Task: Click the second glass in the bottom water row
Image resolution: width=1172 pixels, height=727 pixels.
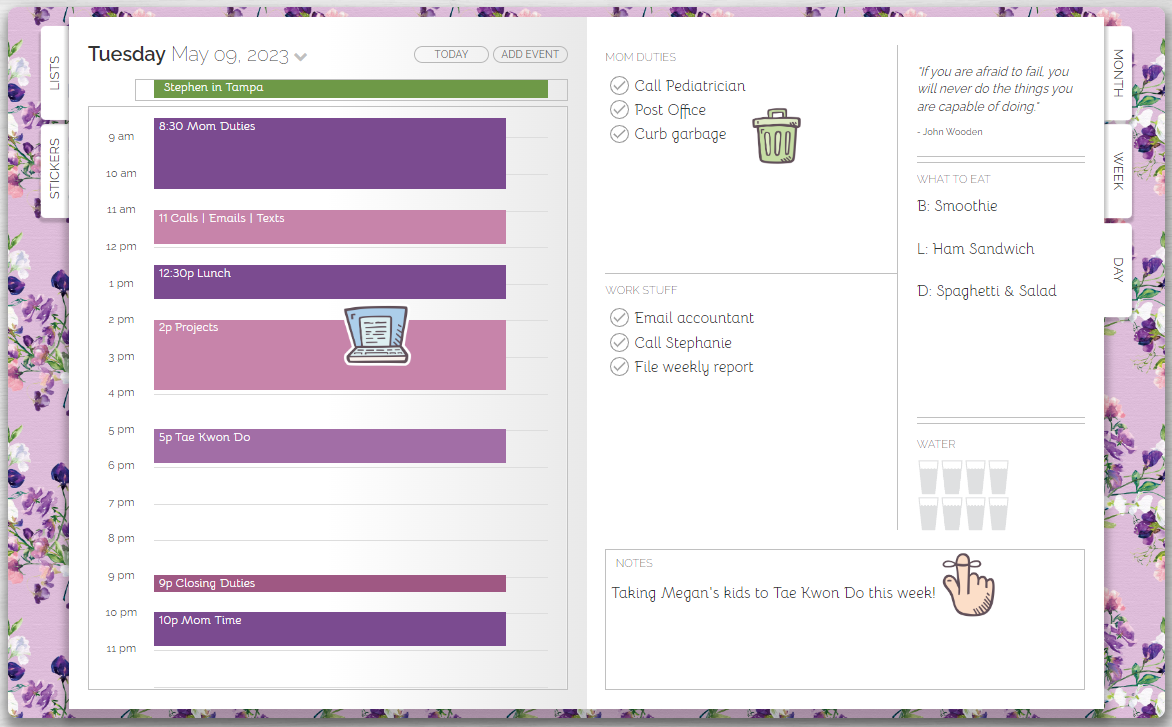Action: click(951, 513)
